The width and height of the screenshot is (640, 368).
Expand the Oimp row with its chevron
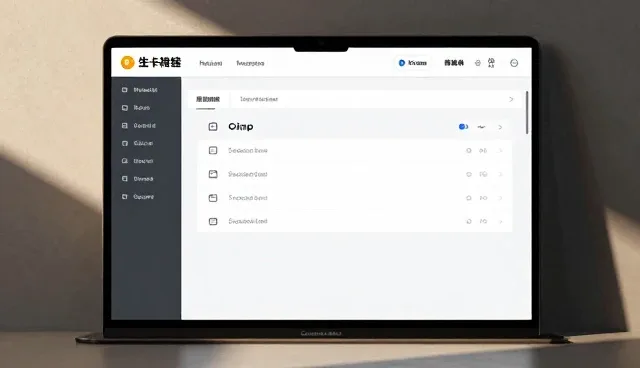click(500, 127)
